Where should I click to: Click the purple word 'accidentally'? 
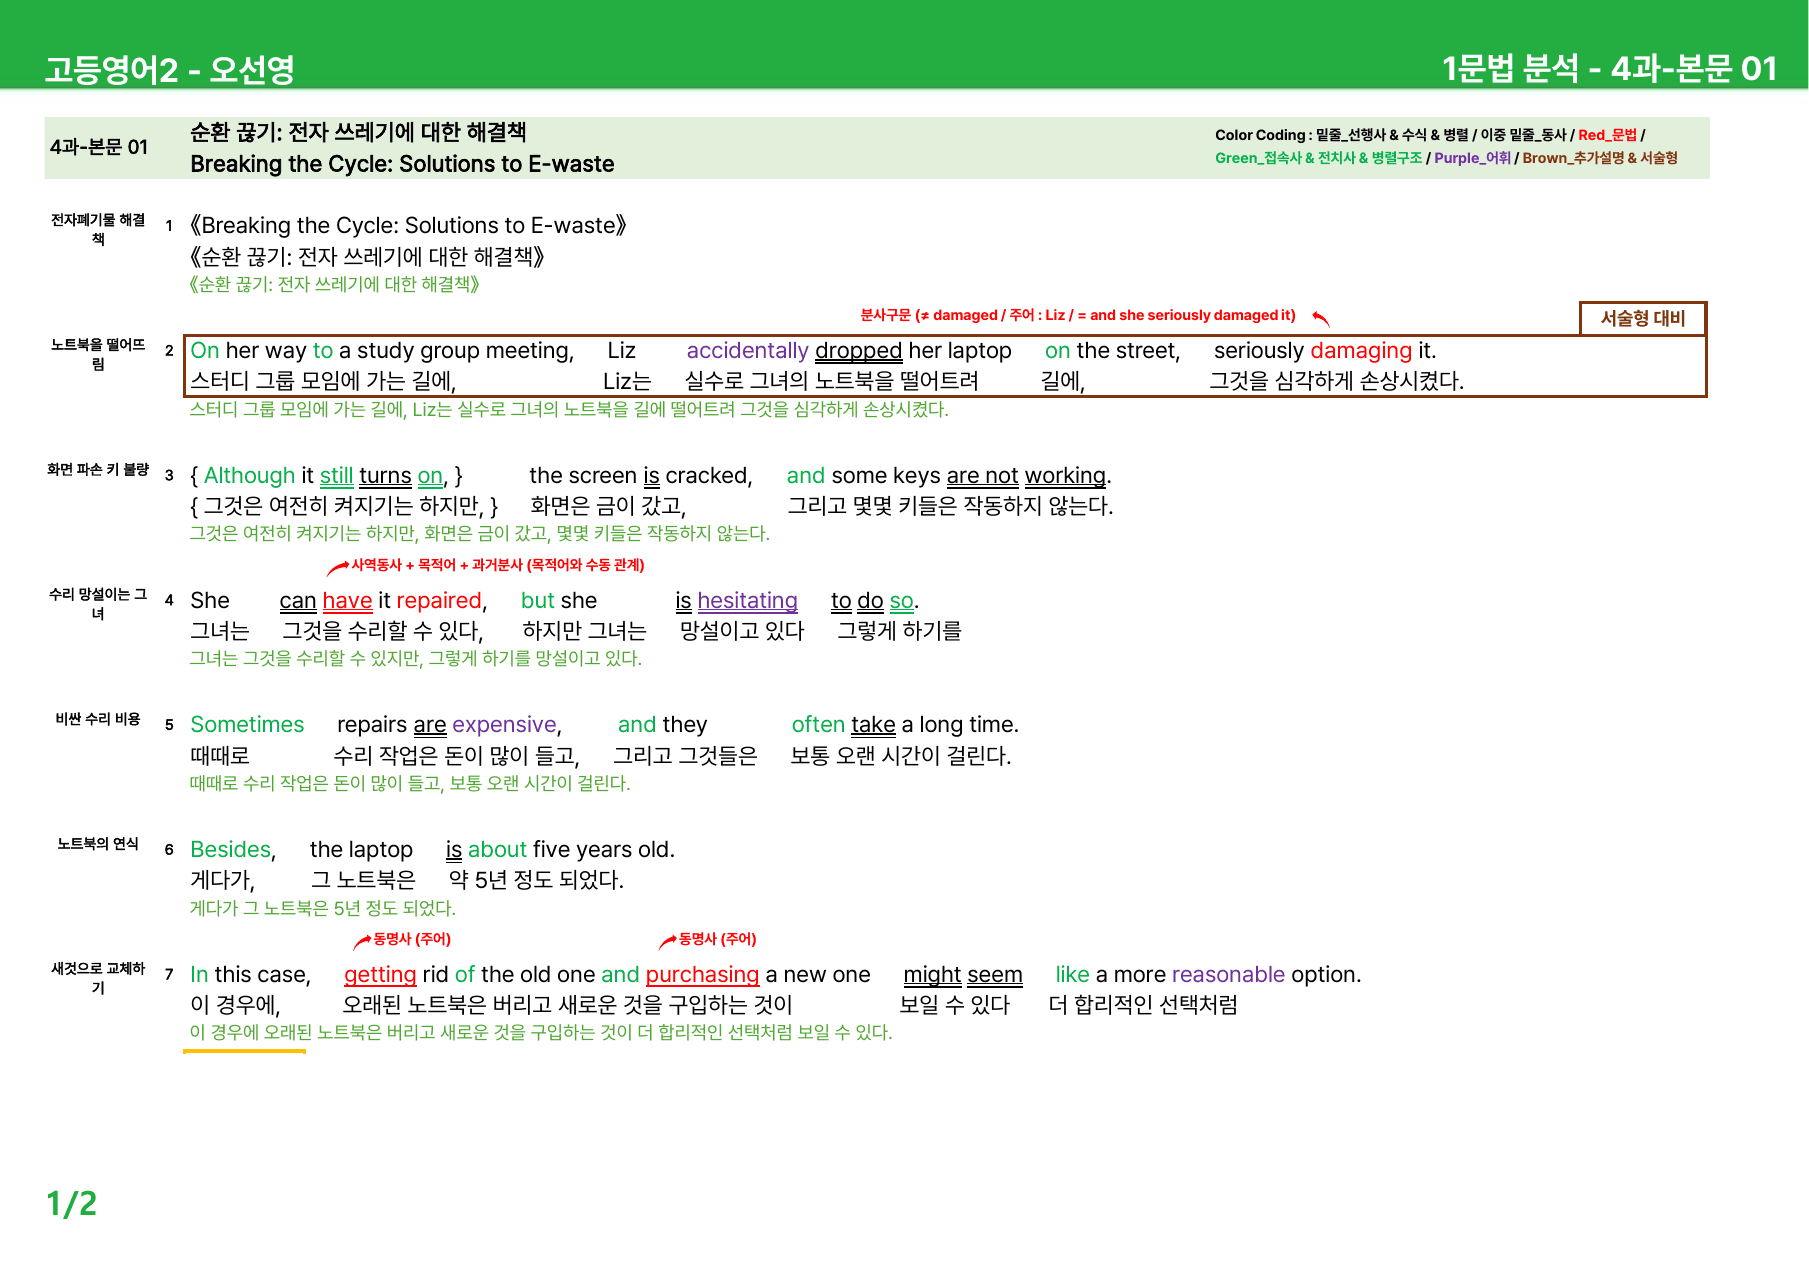point(747,351)
